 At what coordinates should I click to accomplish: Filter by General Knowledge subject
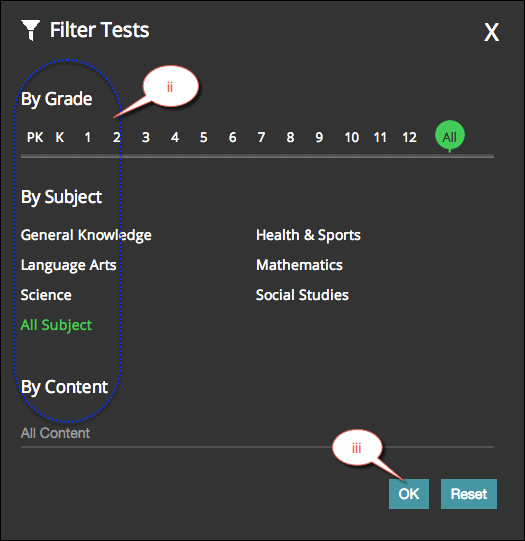tap(86, 235)
